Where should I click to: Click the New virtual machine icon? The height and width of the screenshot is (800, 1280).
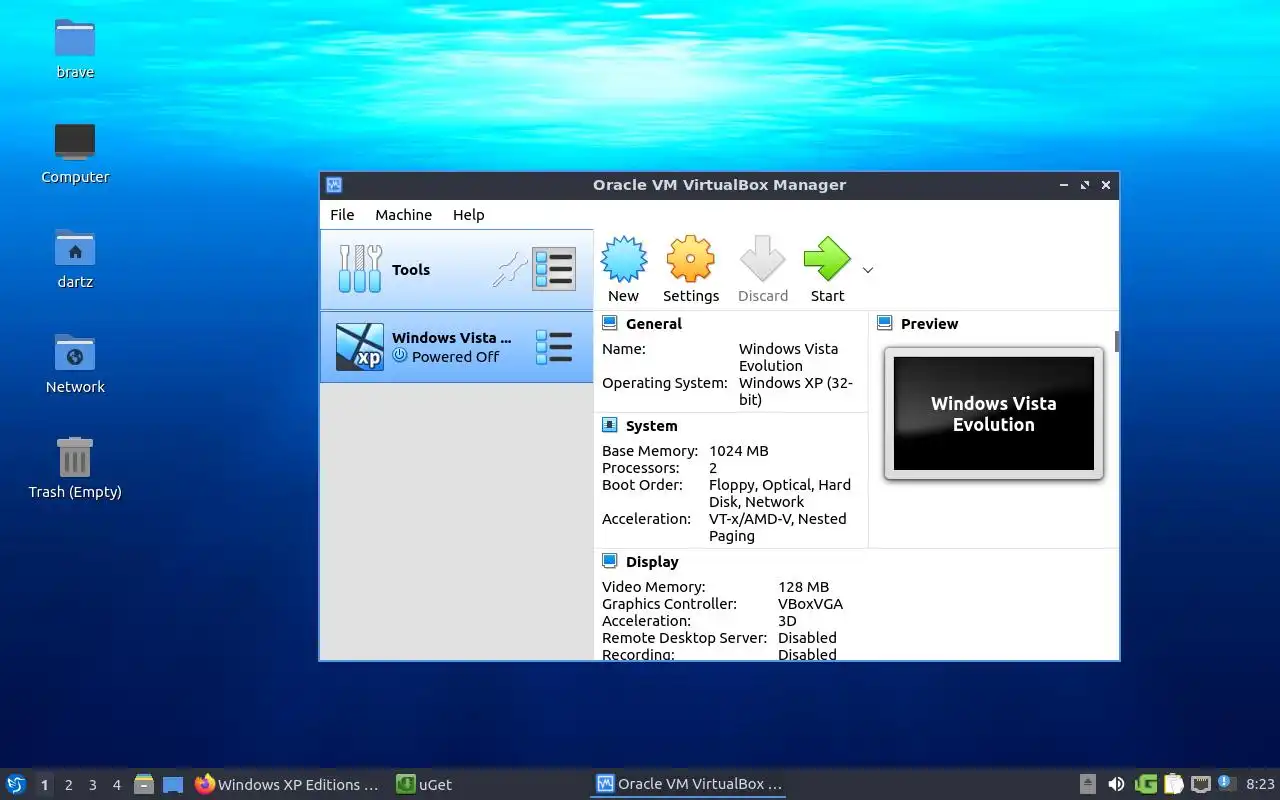click(x=624, y=260)
